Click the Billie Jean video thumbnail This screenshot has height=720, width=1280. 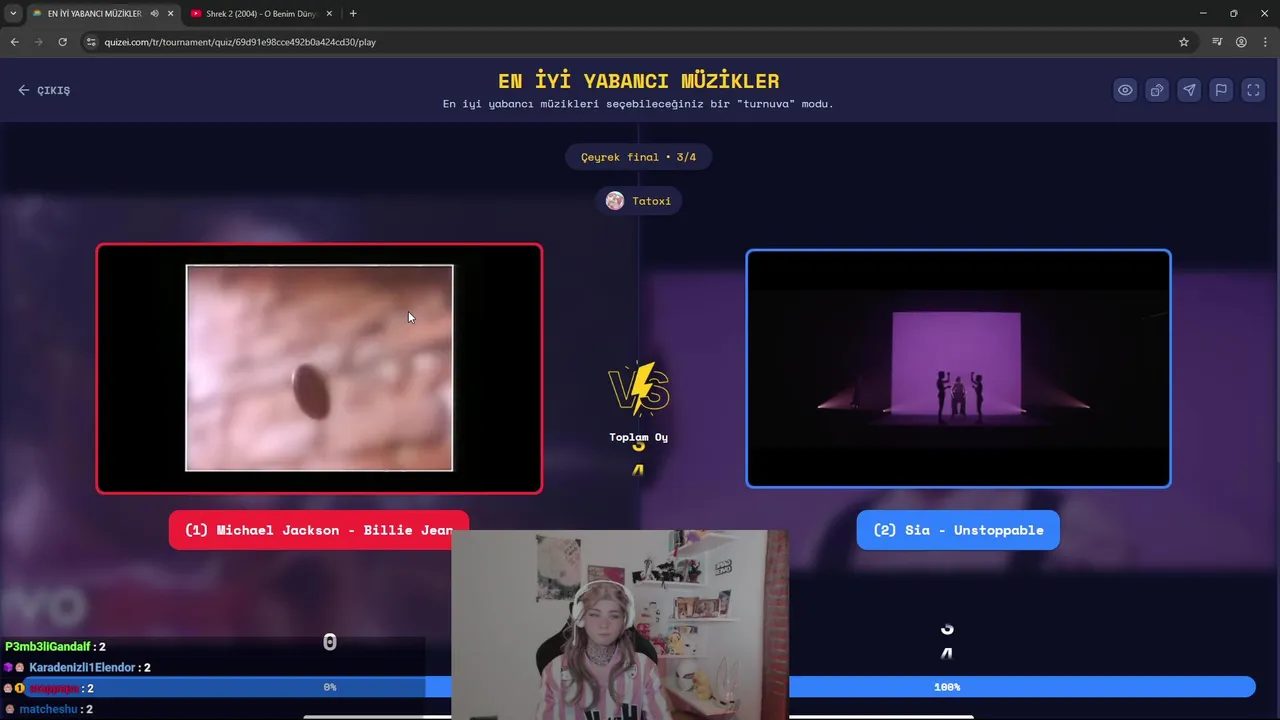point(319,368)
